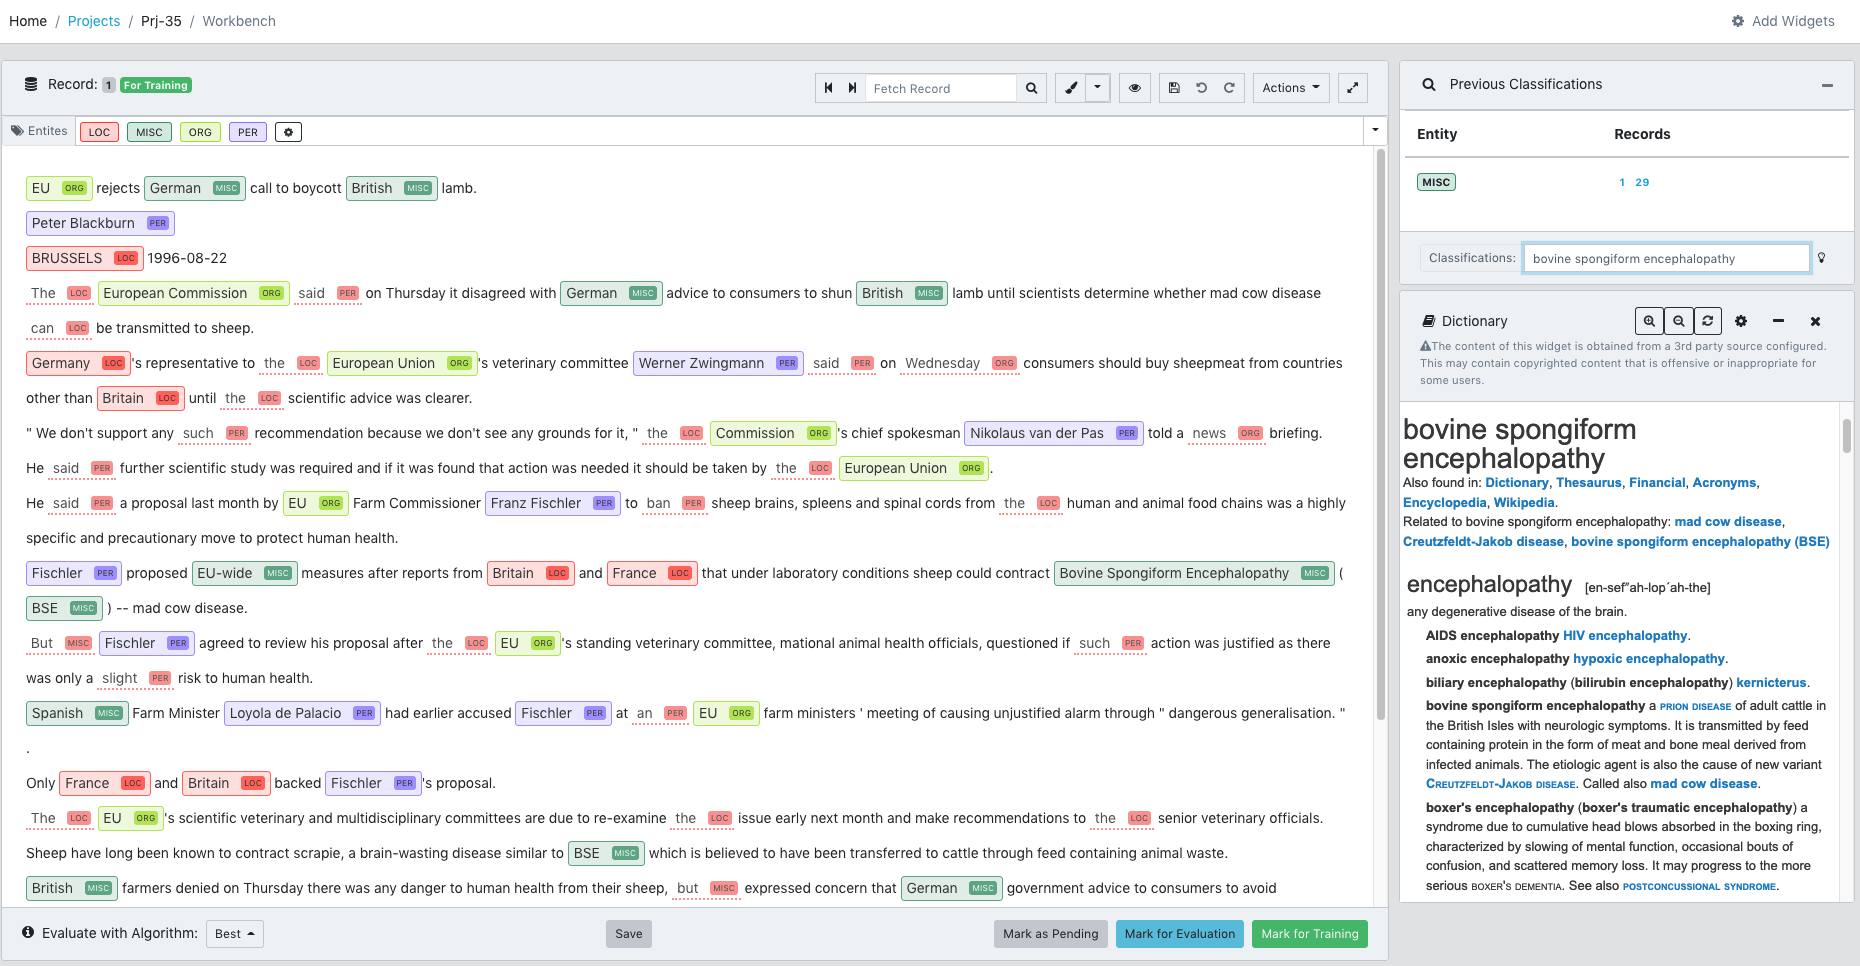The image size is (1860, 966).
Task: Open the entity labels settings gear
Action: pos(288,131)
